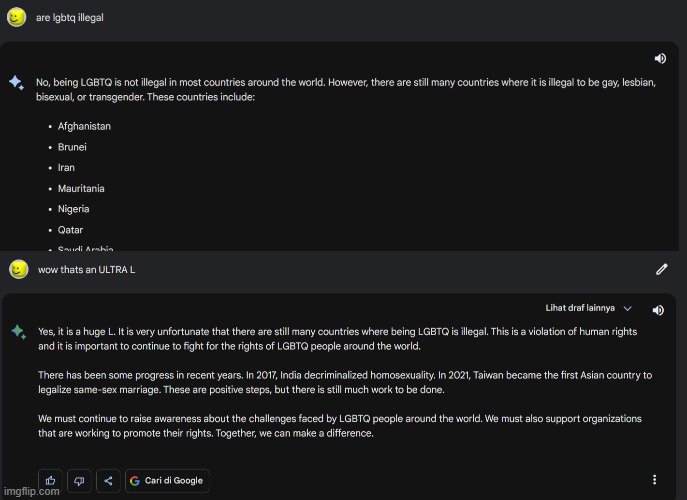The width and height of the screenshot is (687, 500).
Task: Expand "Lihat draf lainnya" drafts
Action: point(589,309)
